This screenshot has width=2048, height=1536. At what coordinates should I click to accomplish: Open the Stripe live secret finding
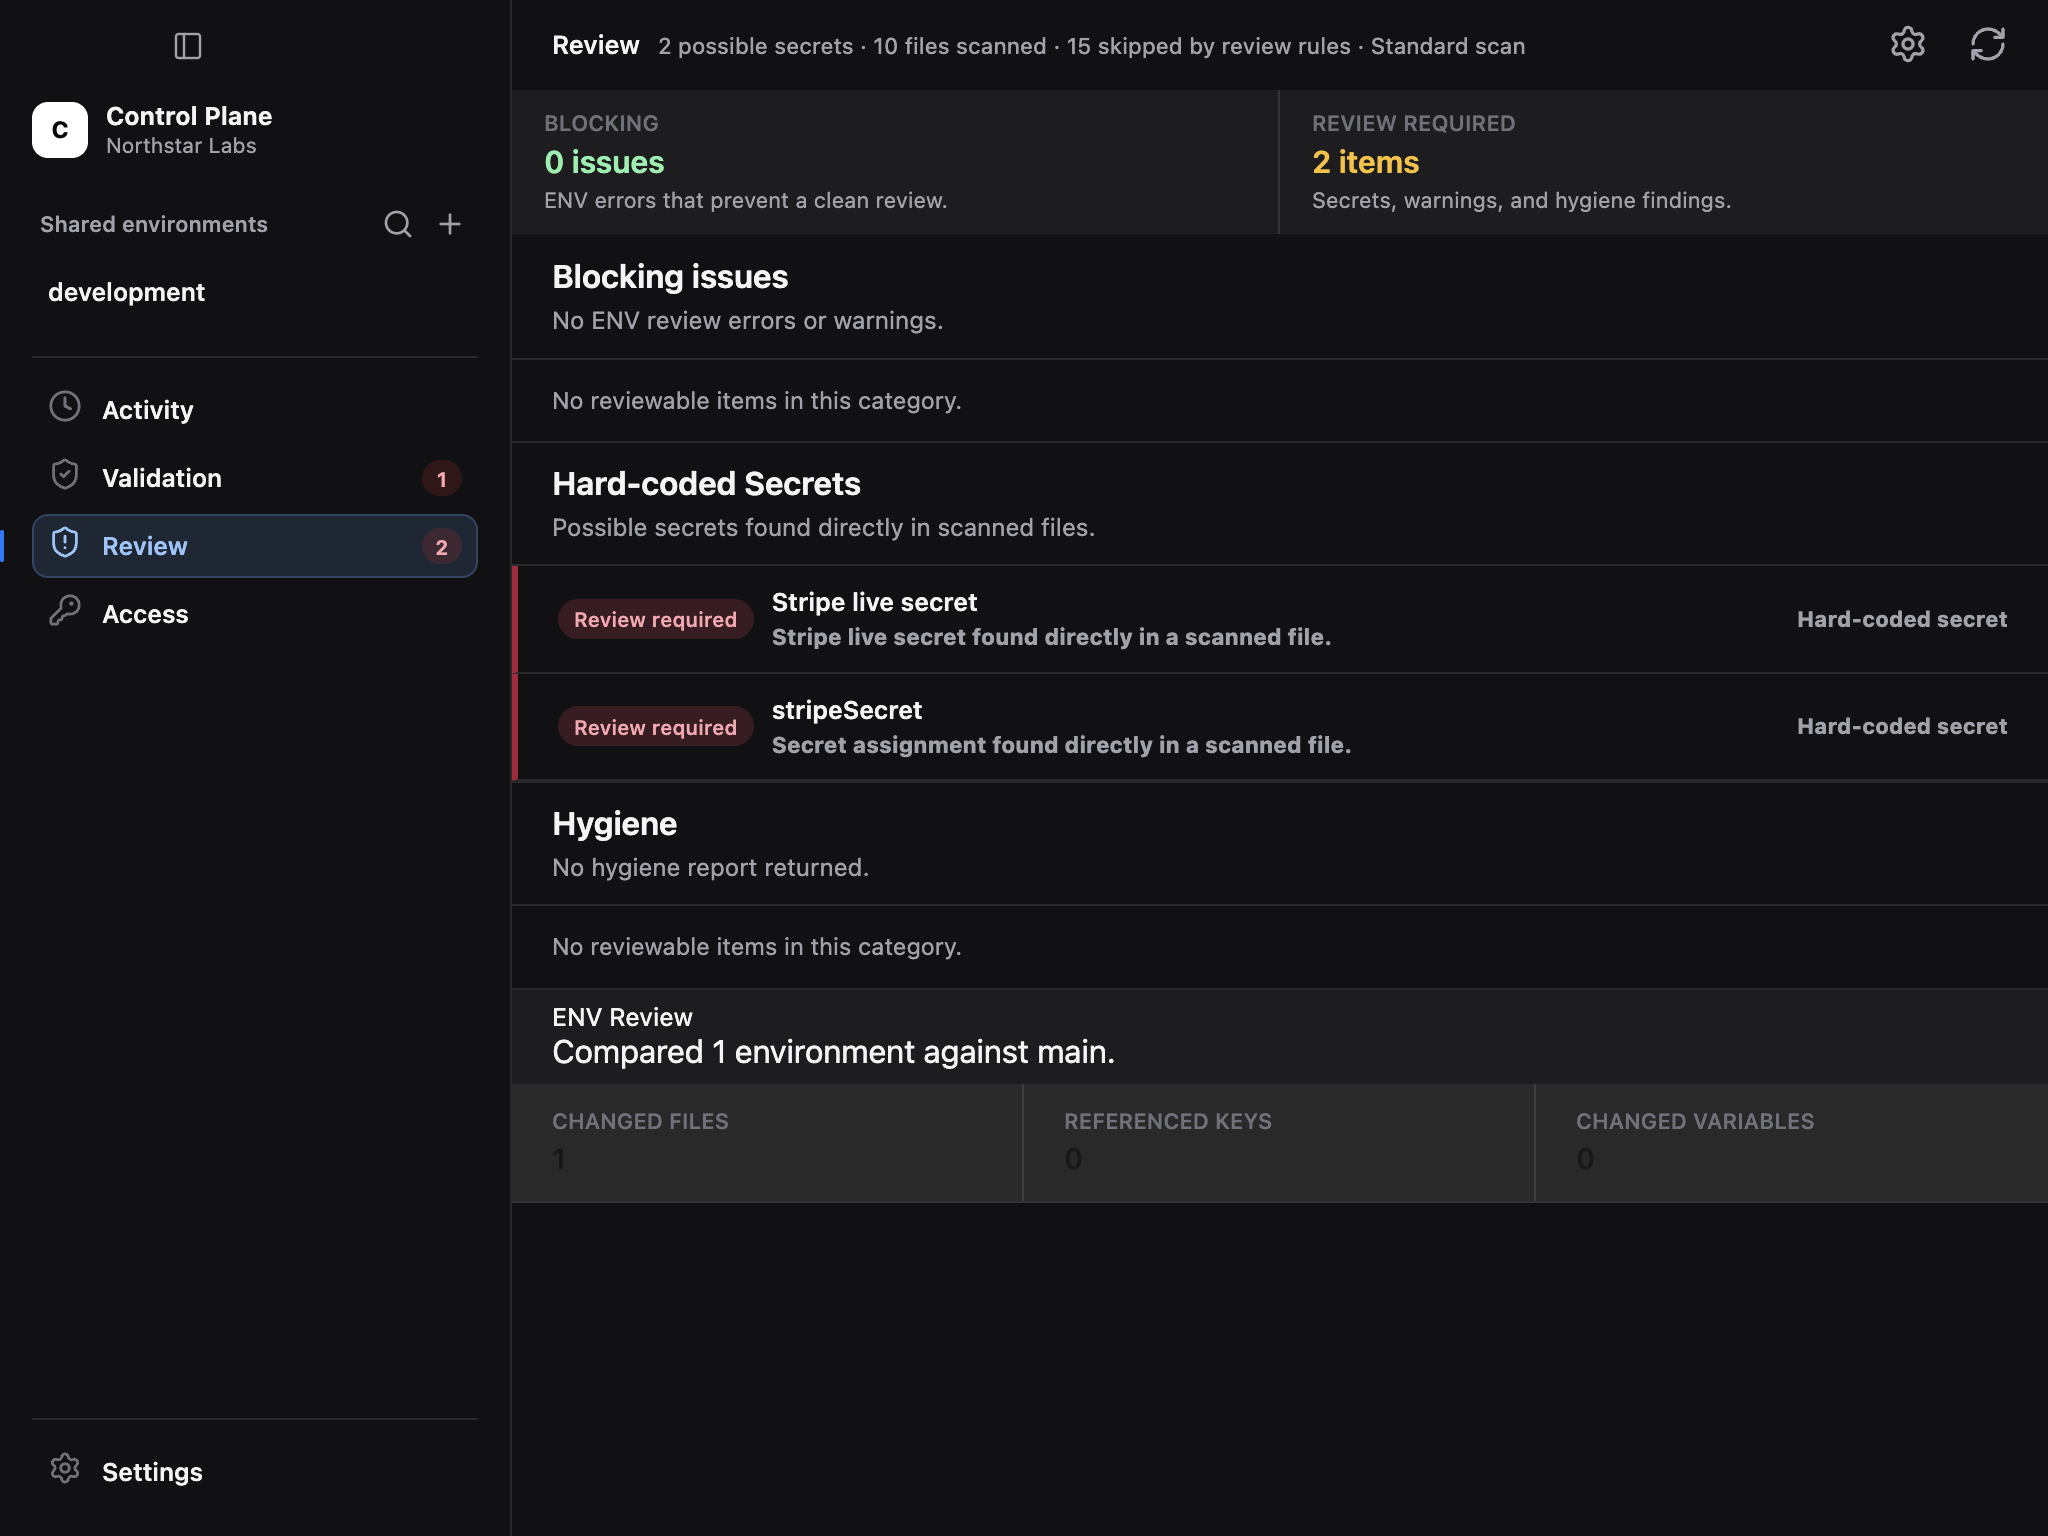tap(1282, 620)
